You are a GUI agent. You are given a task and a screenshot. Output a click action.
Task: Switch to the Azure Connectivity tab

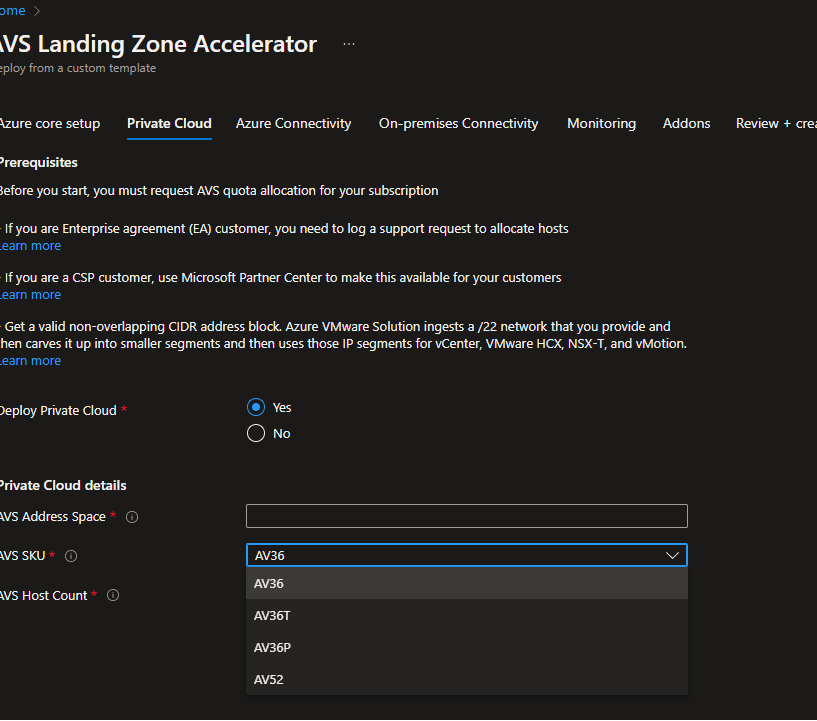click(x=293, y=123)
